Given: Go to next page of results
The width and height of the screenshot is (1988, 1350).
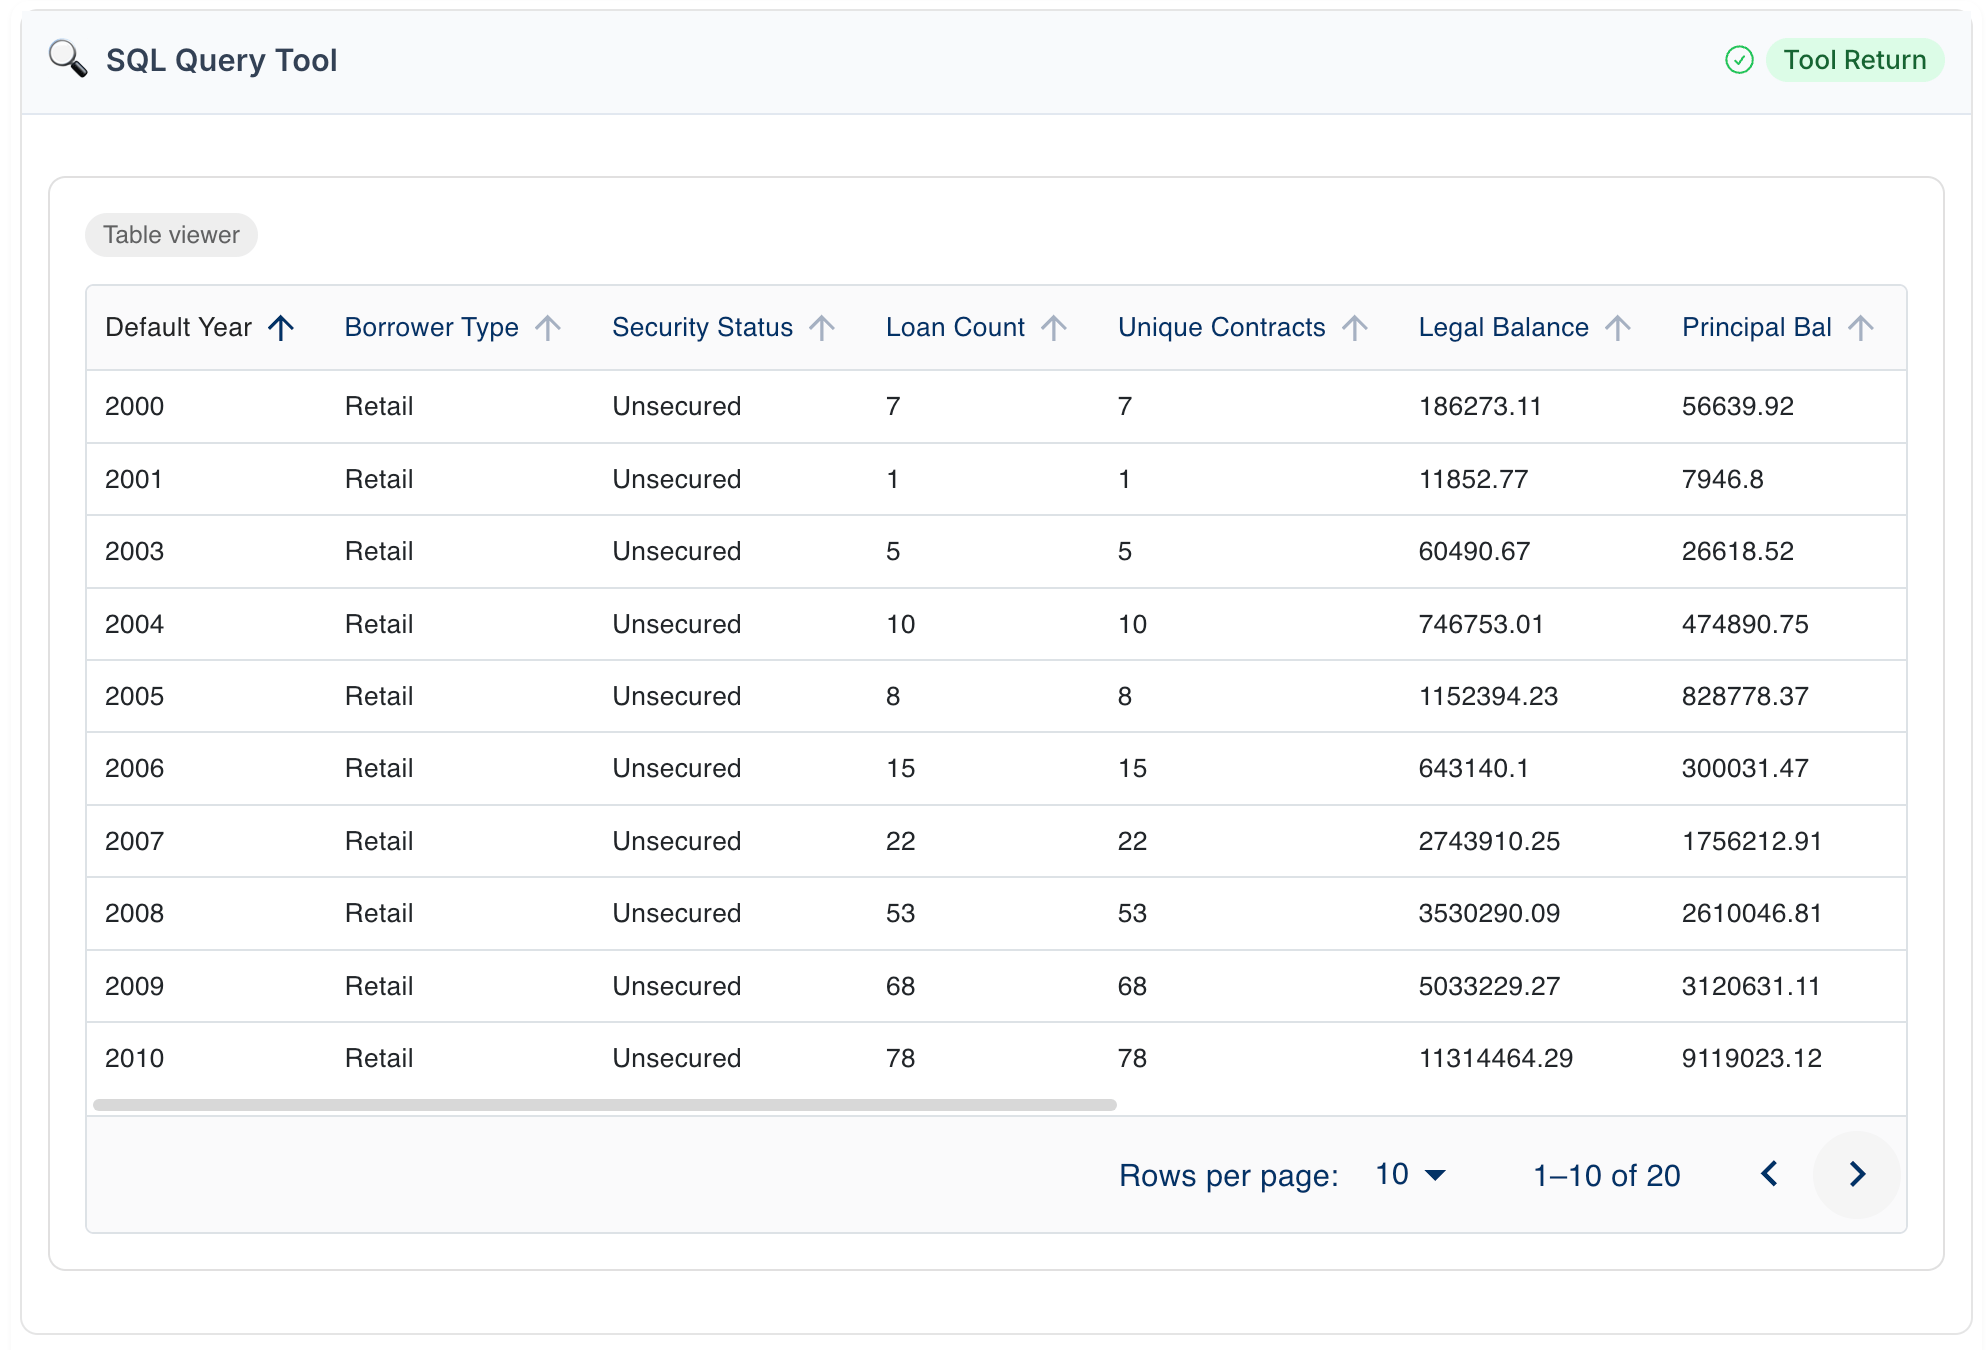Looking at the screenshot, I should (x=1856, y=1174).
